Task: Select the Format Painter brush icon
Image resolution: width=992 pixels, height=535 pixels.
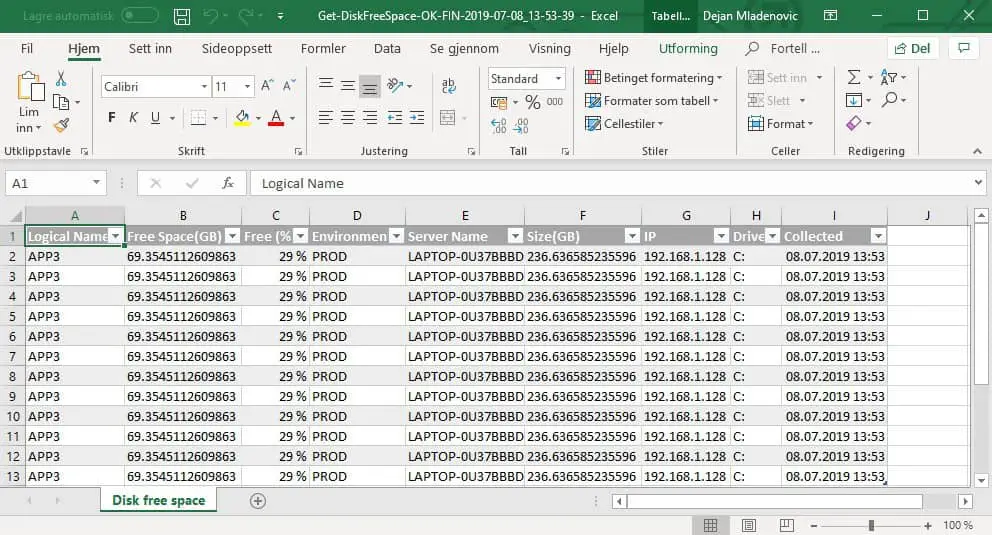Action: (x=61, y=125)
